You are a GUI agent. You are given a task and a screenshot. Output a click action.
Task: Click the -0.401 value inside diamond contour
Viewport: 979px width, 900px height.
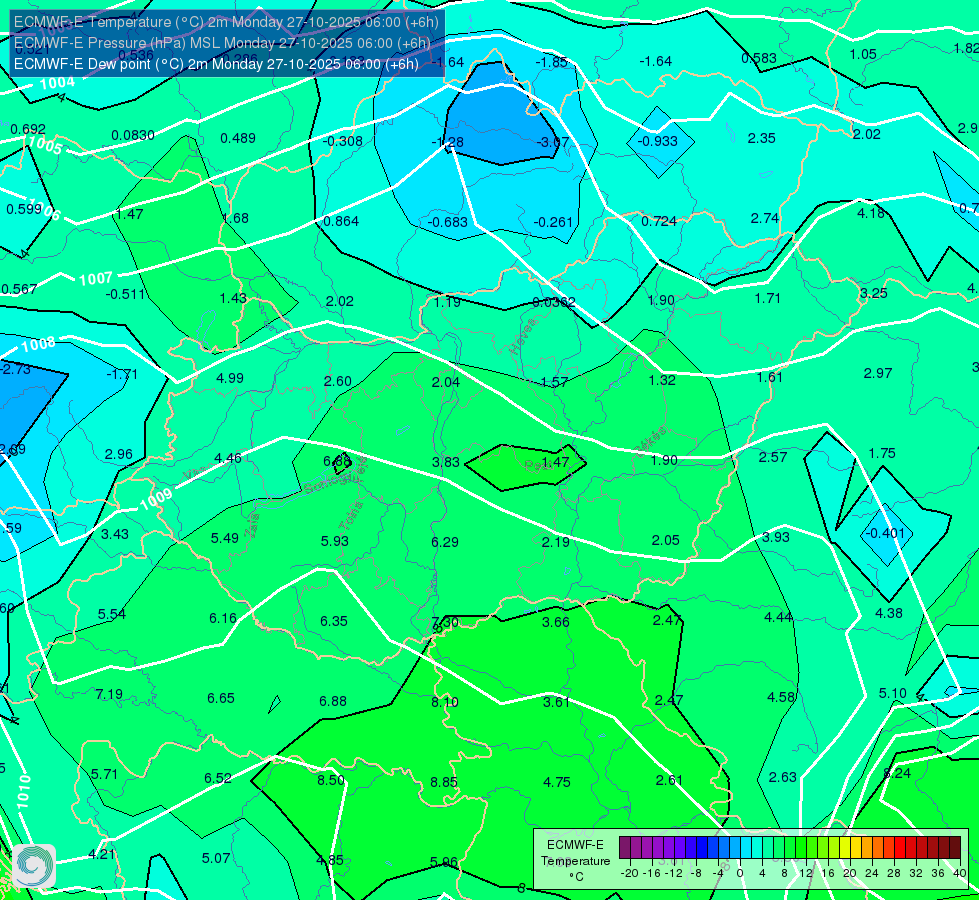(883, 533)
